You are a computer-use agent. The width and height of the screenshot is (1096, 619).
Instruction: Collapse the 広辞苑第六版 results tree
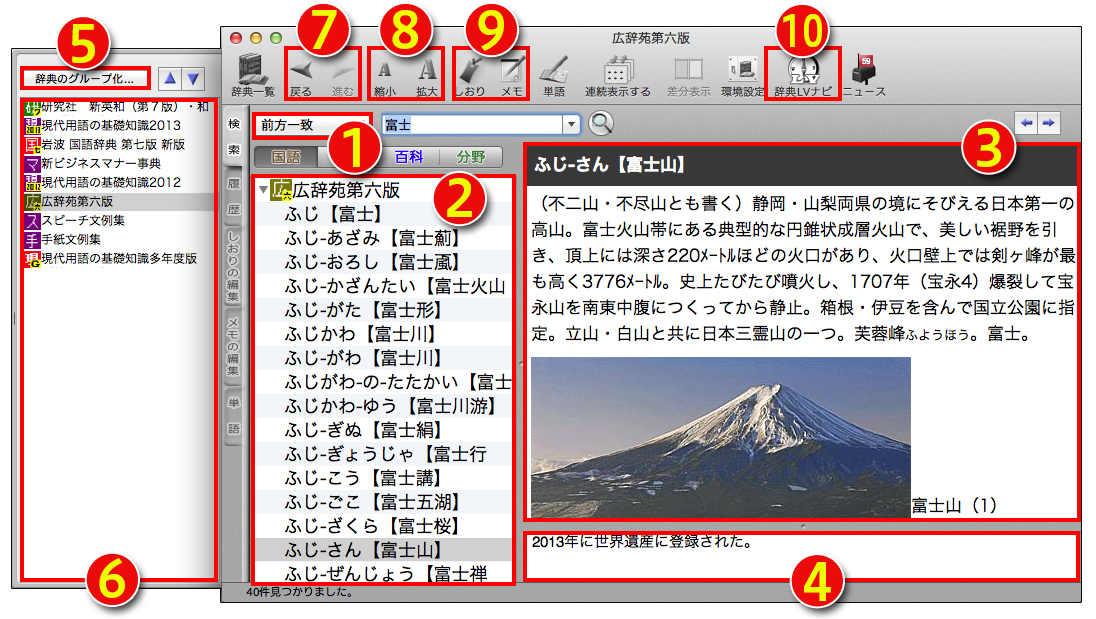(263, 189)
